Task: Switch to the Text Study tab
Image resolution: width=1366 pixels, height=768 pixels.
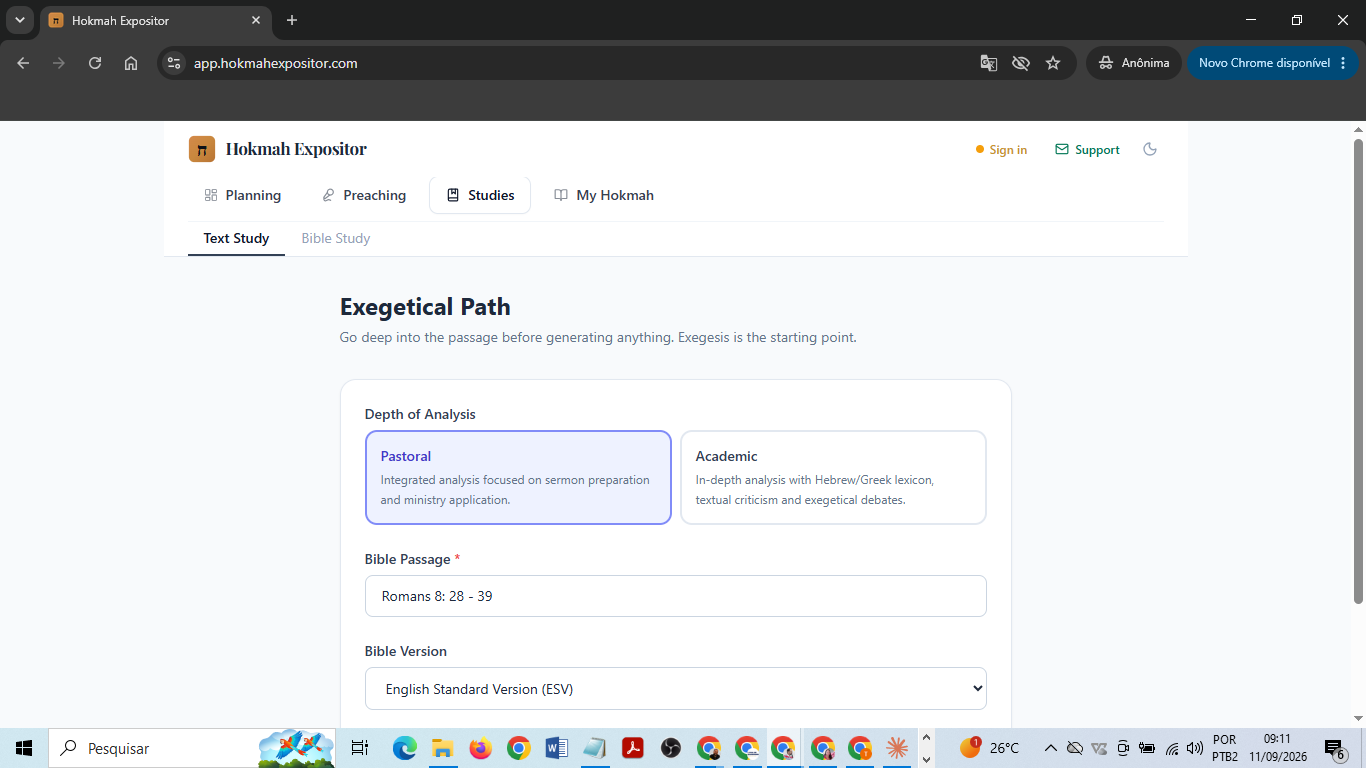Action: tap(236, 238)
